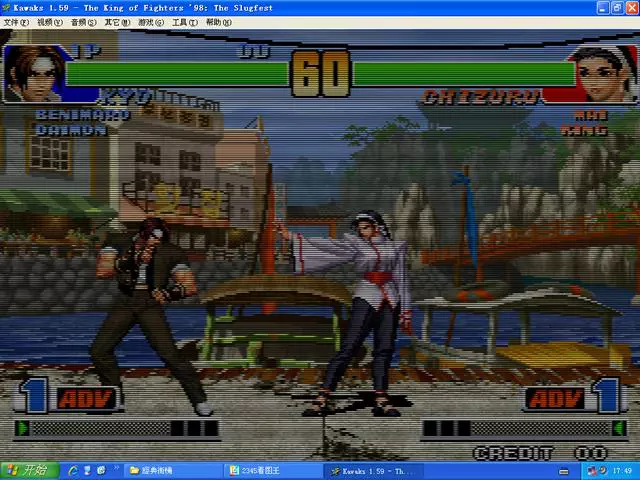The image size is (640, 480).
Task: Expand the quick launch overflow chevron
Action: point(116,468)
